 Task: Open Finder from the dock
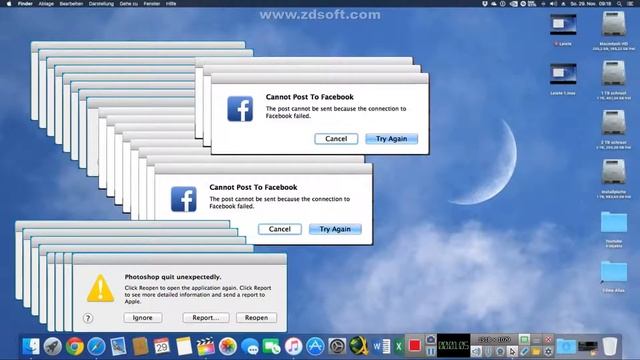[x=31, y=346]
